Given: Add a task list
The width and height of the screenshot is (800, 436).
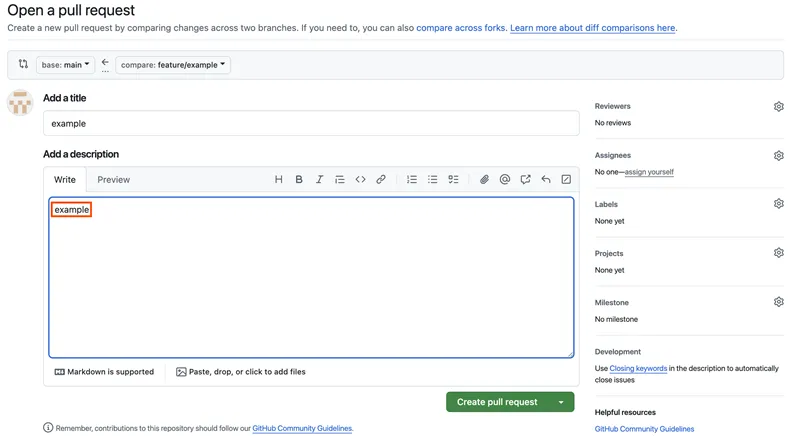Looking at the screenshot, I should pyautogui.click(x=453, y=180).
